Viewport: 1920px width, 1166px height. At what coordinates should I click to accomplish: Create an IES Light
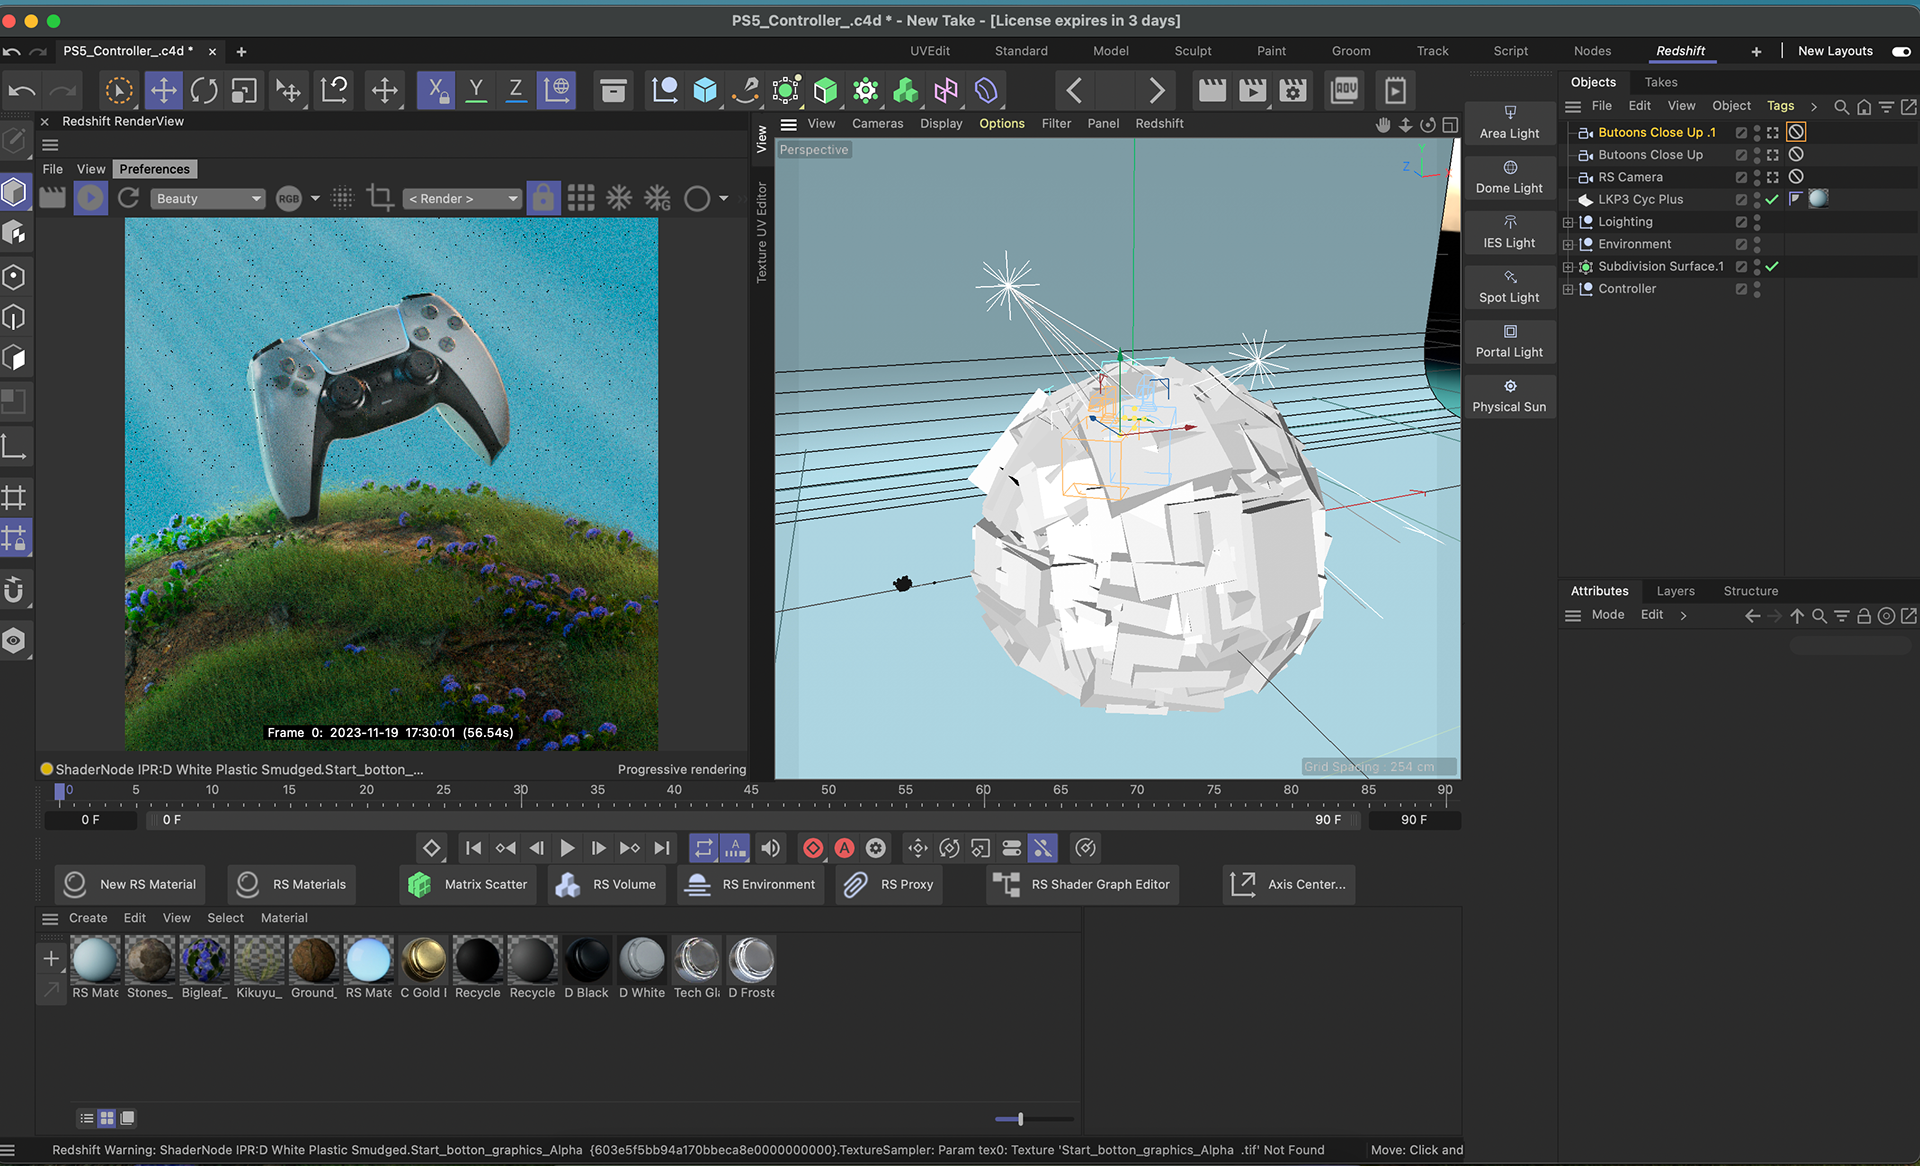pos(1509,232)
